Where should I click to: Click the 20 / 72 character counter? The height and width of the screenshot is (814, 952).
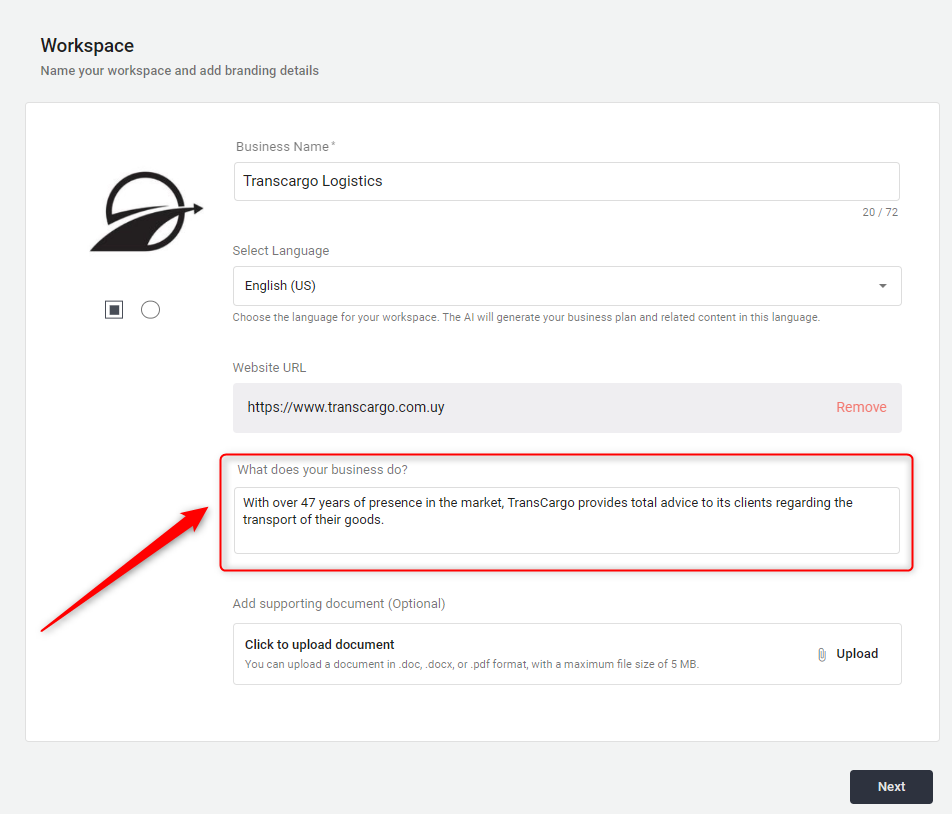click(x=880, y=212)
